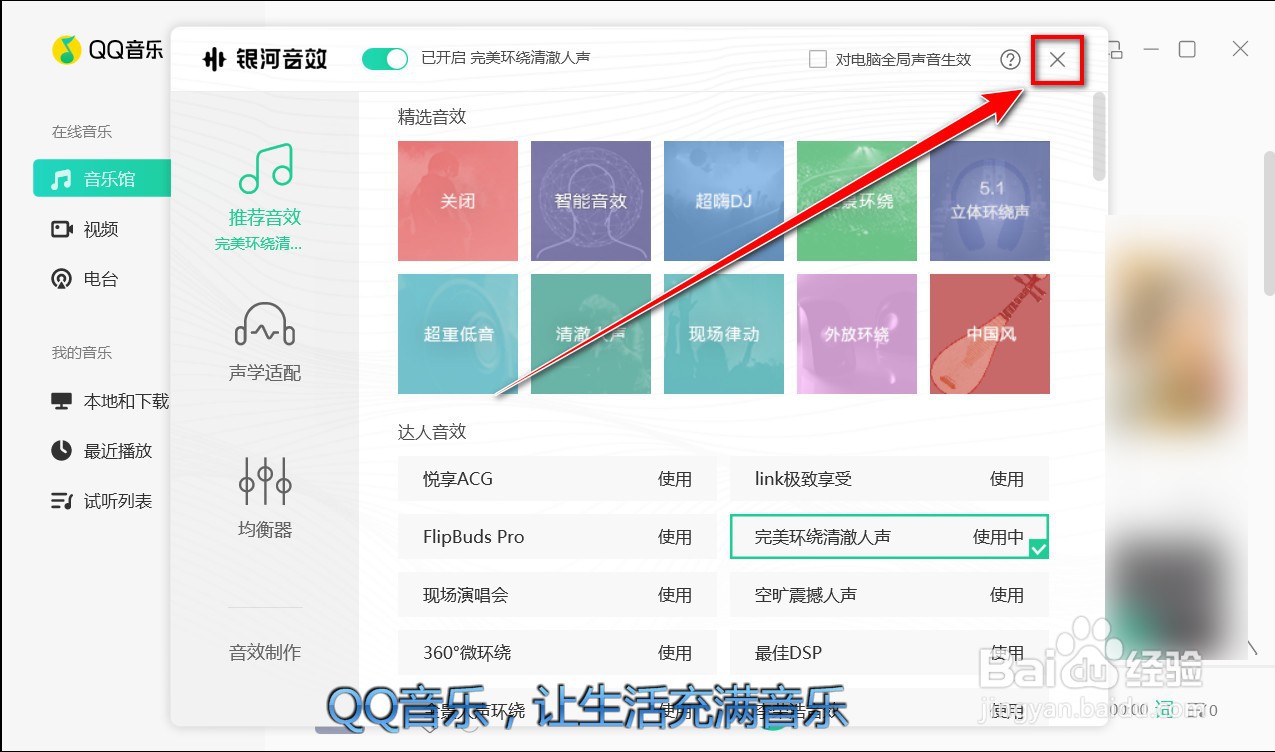Screen dimensions: 1275x752
Task: Open the help question mark icon
Action: [x=1010, y=60]
